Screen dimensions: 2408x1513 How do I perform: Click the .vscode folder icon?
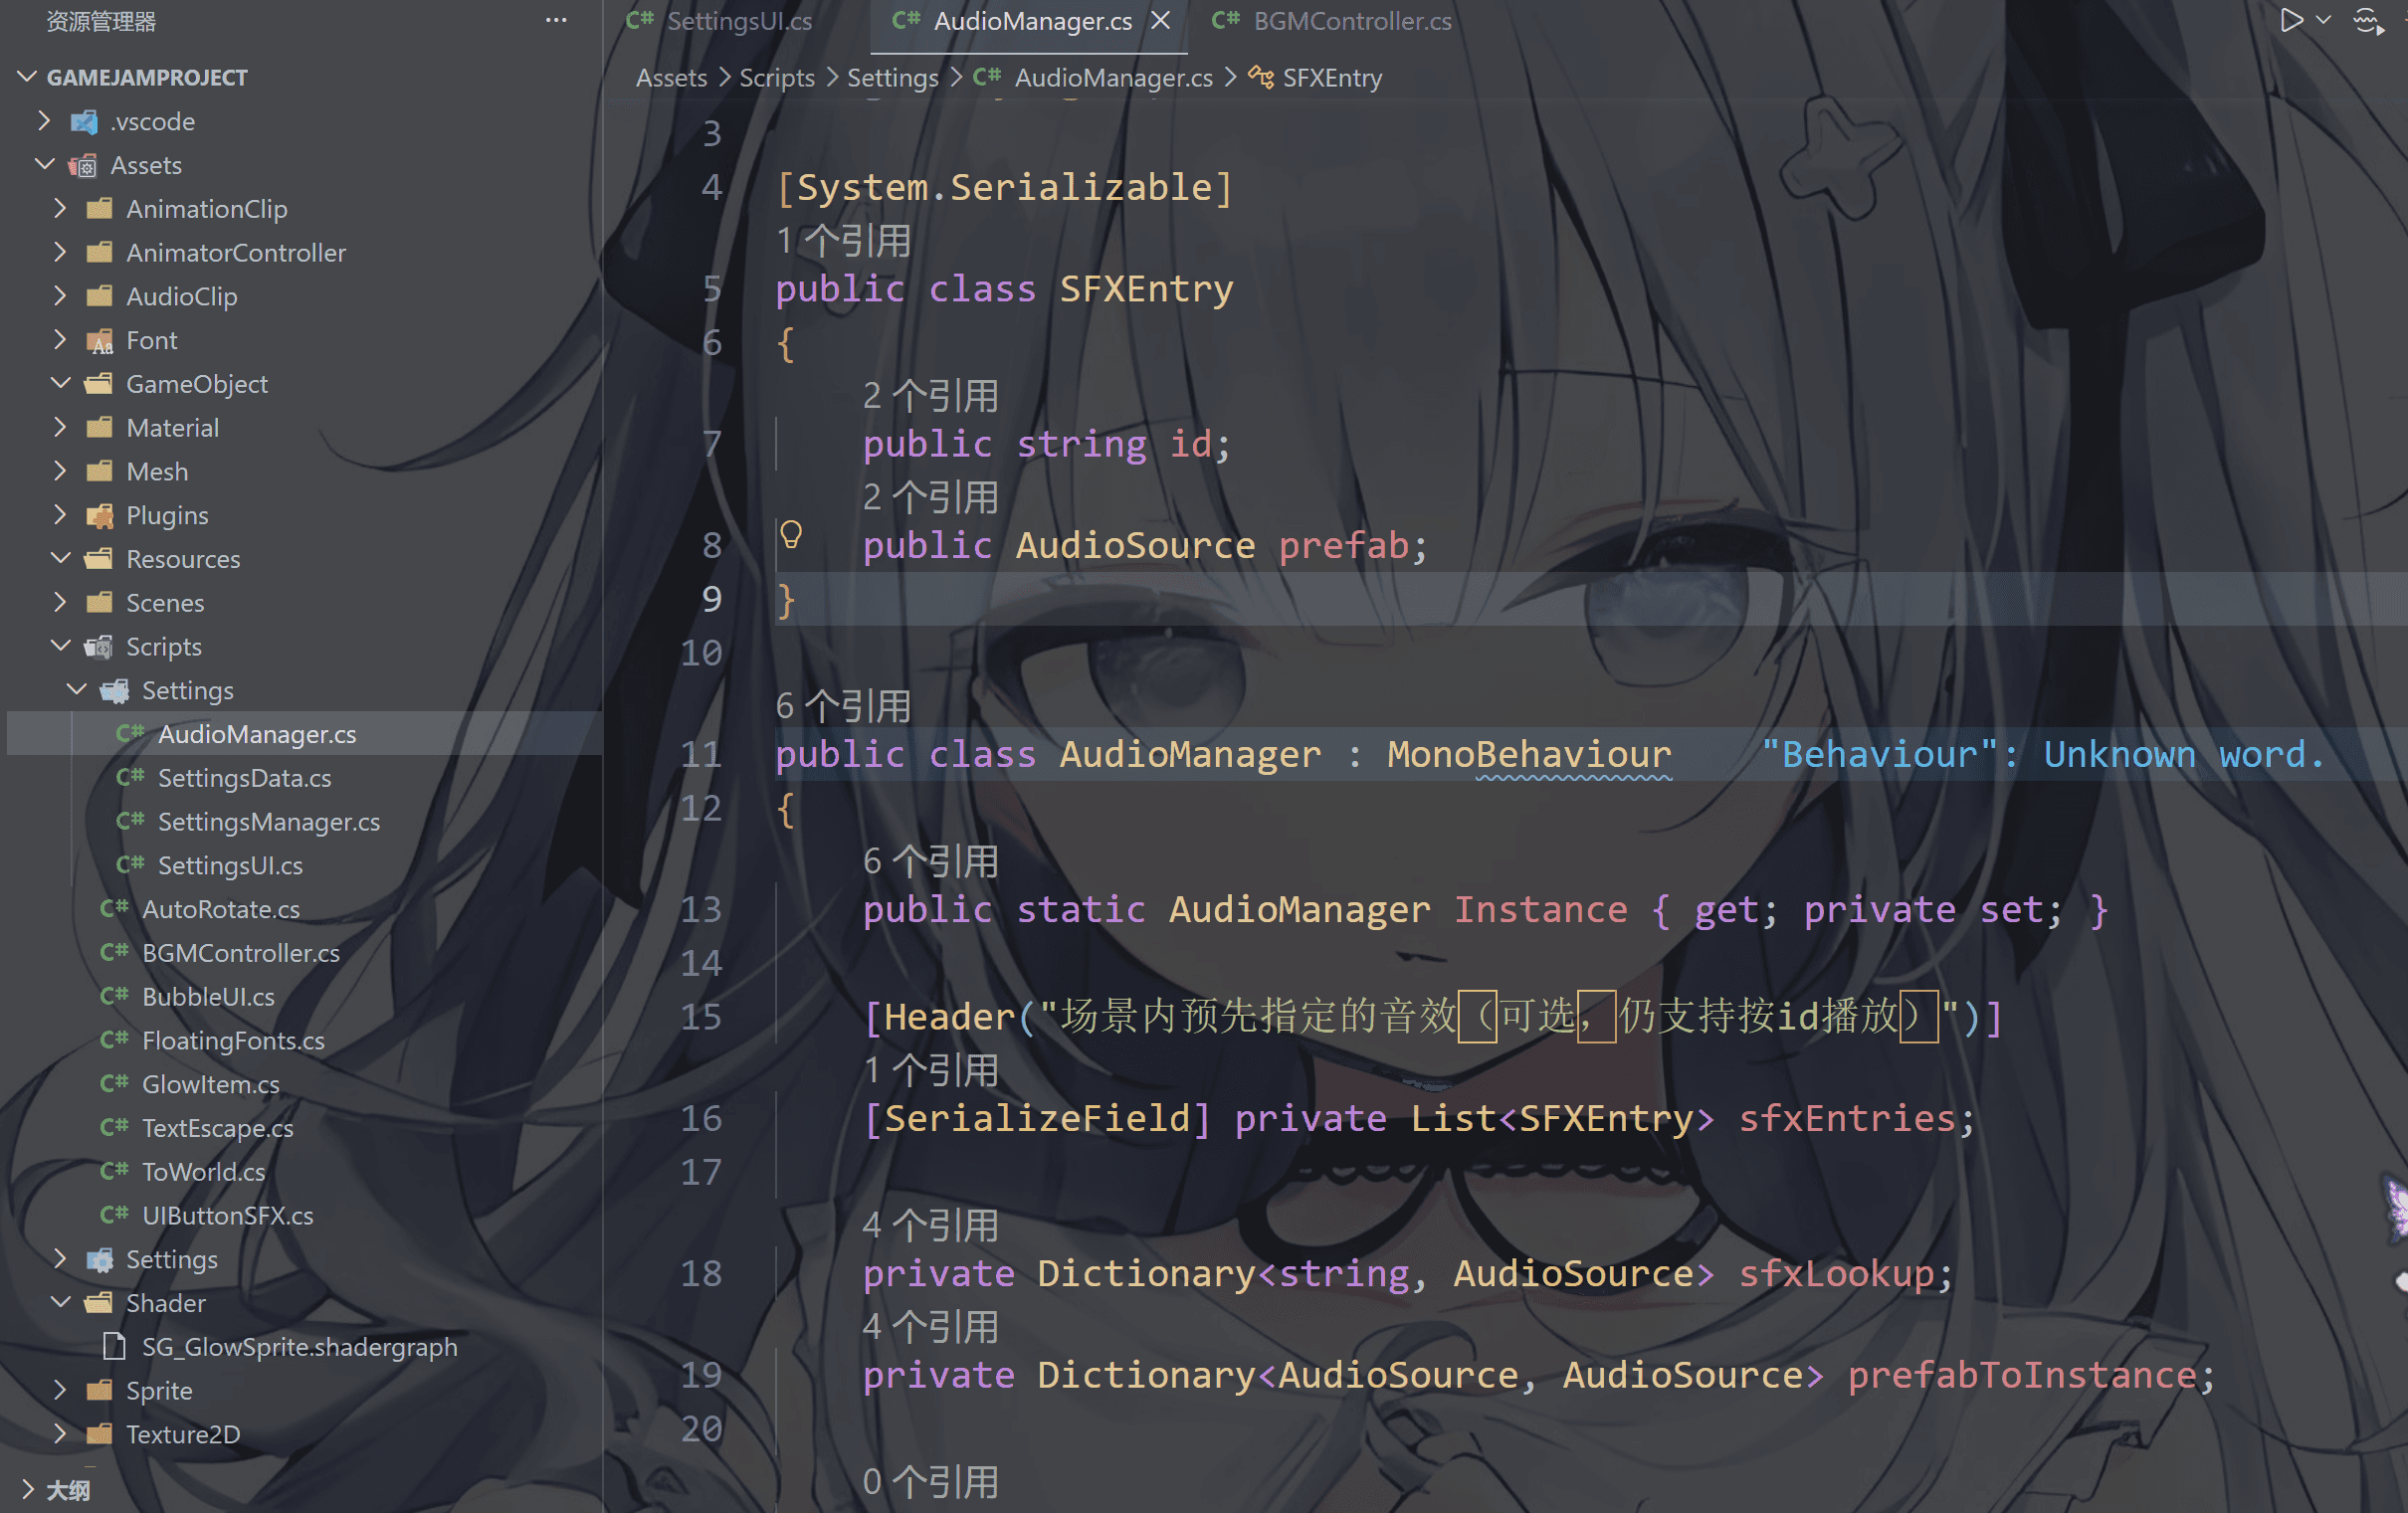[x=83, y=122]
